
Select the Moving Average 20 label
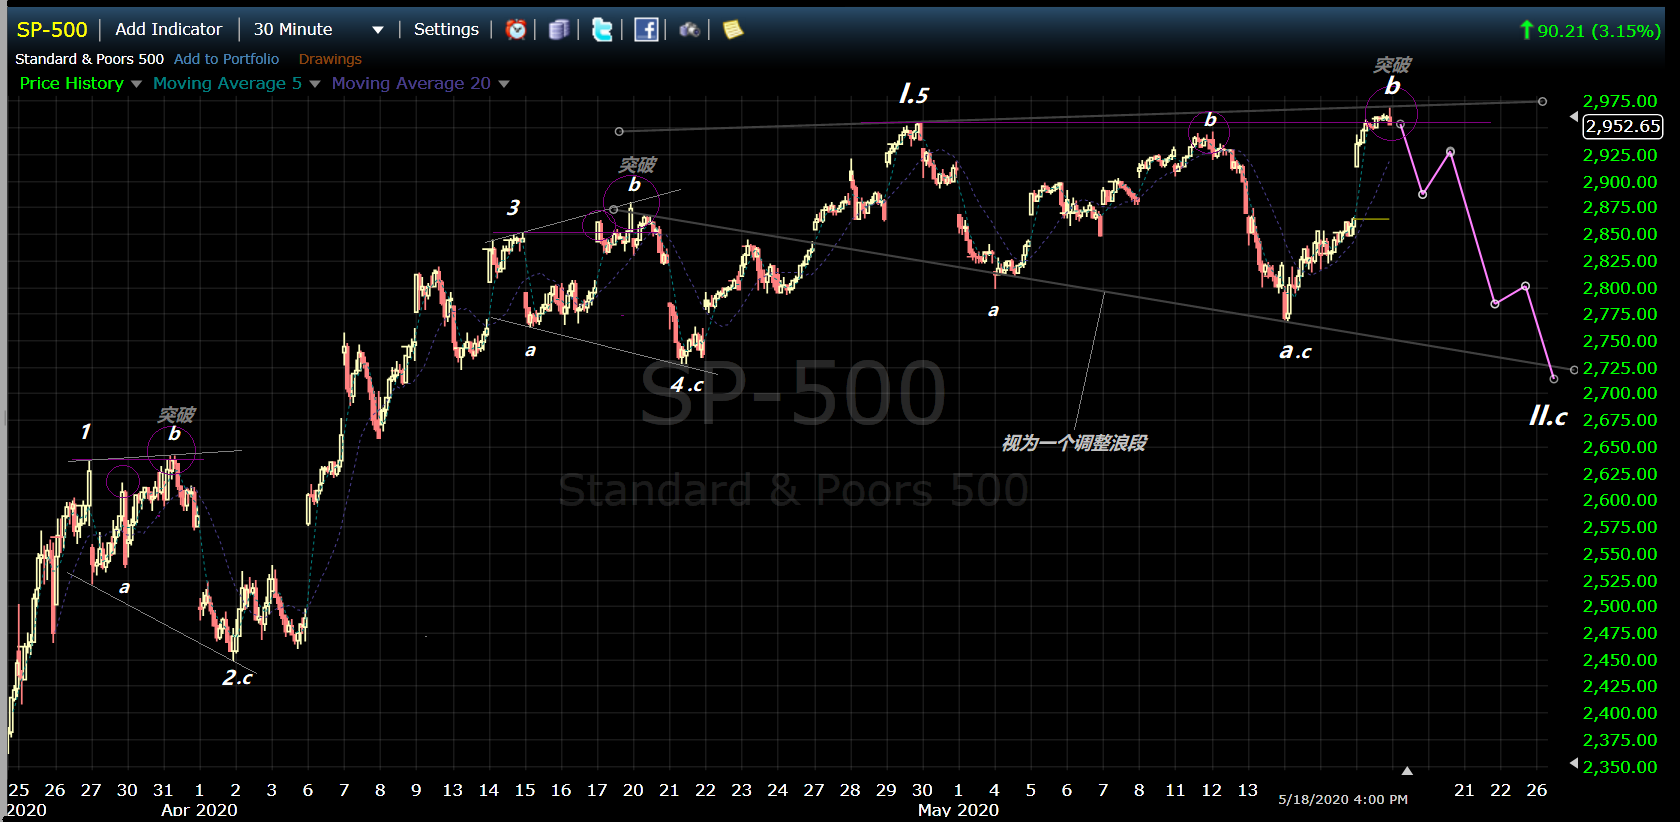point(411,84)
